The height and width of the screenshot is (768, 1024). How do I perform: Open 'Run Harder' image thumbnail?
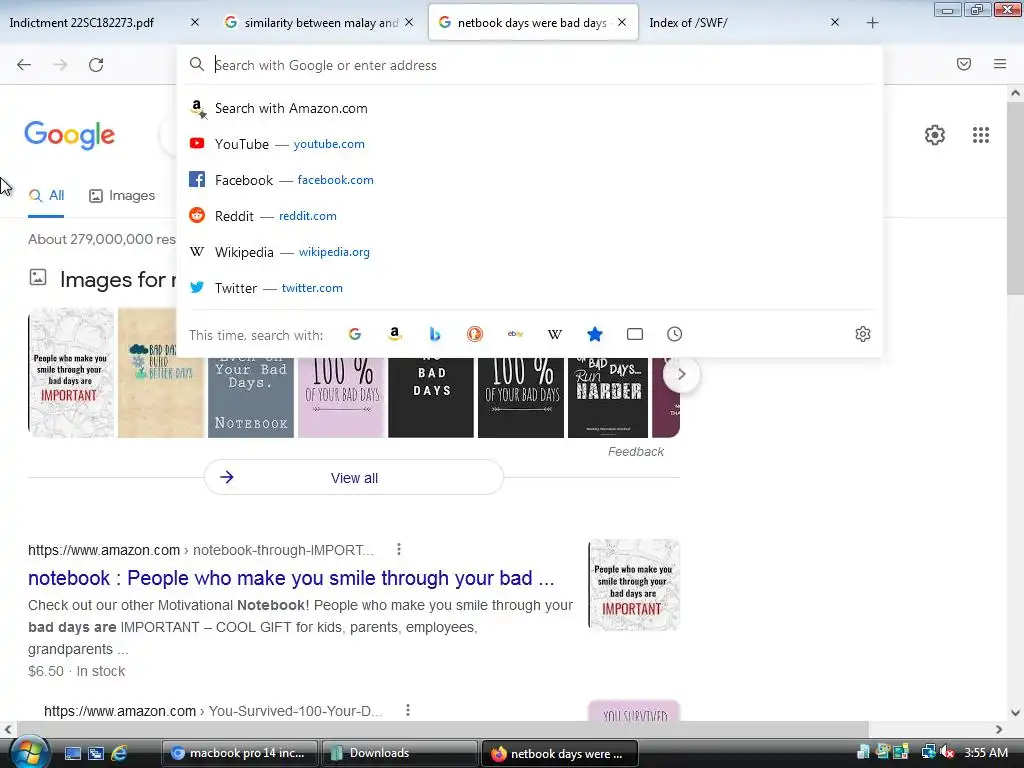(x=608, y=397)
